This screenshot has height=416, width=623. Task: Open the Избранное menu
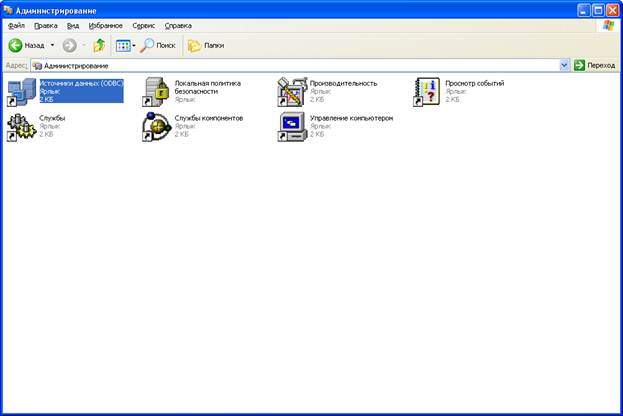pos(106,25)
